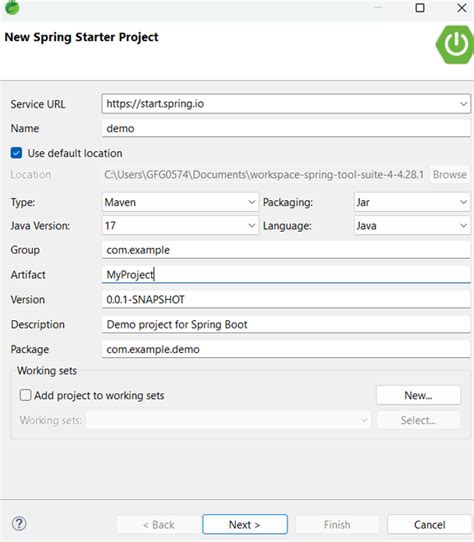Screen dimensions: 474x542
Task: Click the Package label
Action: [30, 349]
